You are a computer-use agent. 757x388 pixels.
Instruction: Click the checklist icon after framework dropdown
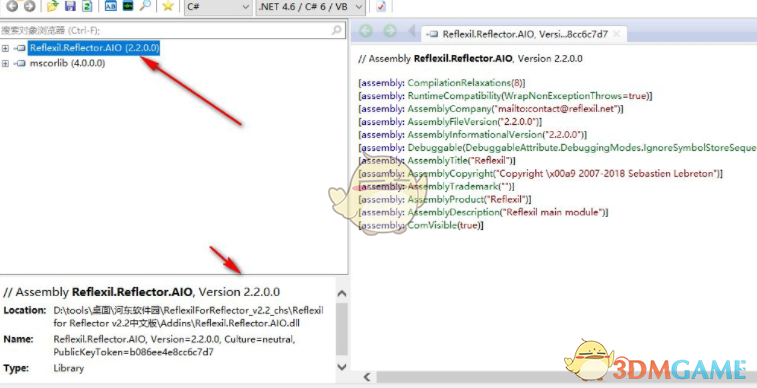point(381,6)
